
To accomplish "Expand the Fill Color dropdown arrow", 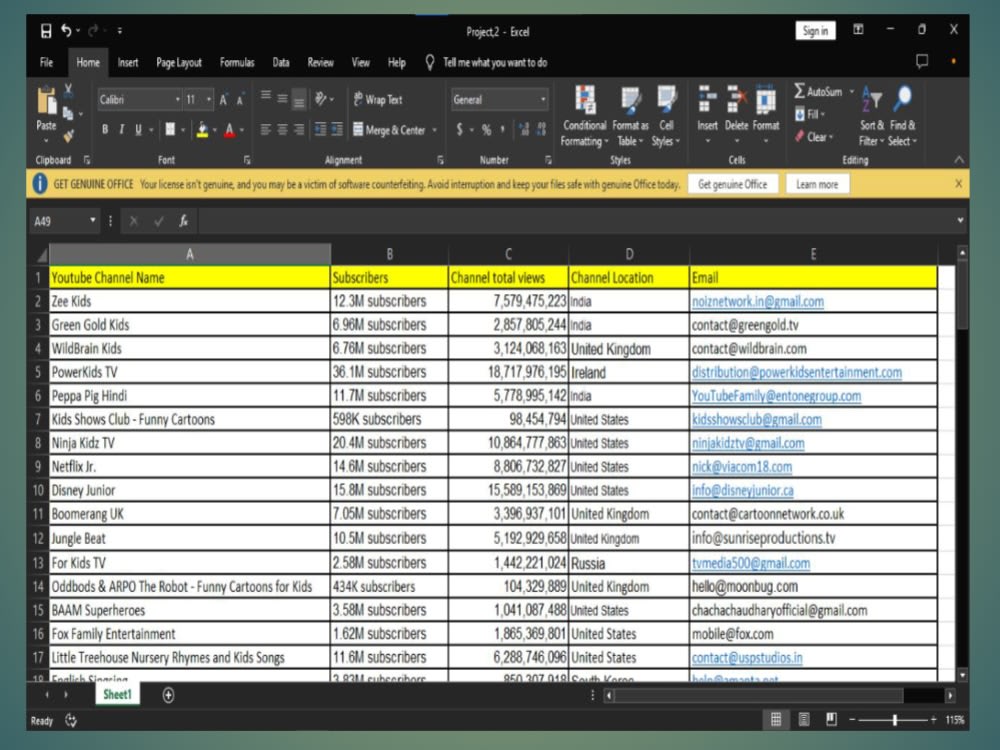I will (214, 129).
